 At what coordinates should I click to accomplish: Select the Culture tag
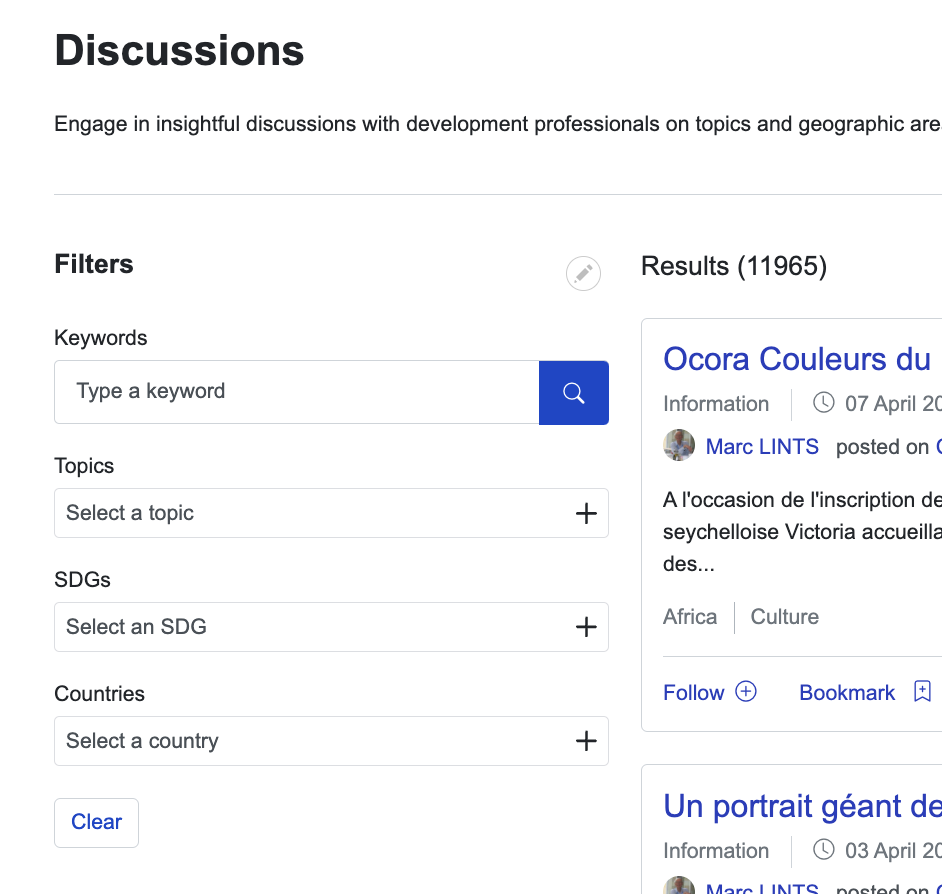(784, 617)
